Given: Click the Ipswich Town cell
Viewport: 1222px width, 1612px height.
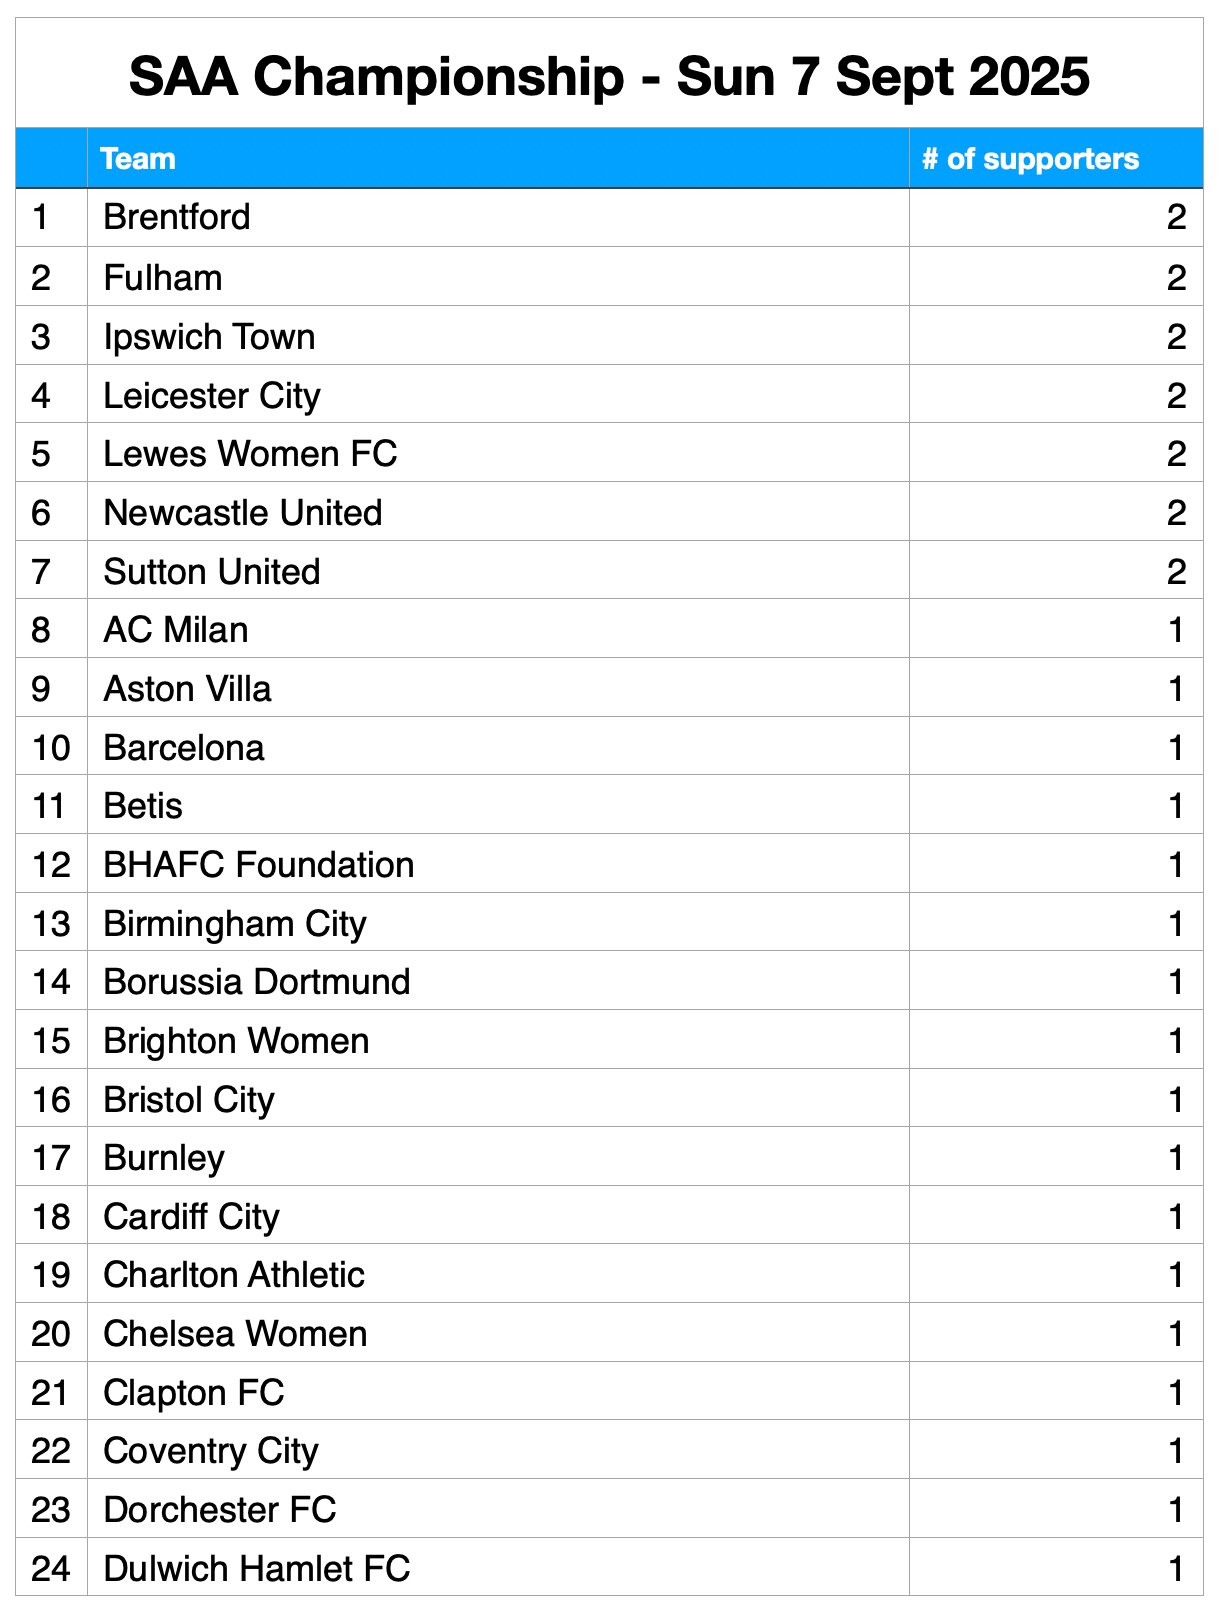Looking at the screenshot, I should coord(209,337).
